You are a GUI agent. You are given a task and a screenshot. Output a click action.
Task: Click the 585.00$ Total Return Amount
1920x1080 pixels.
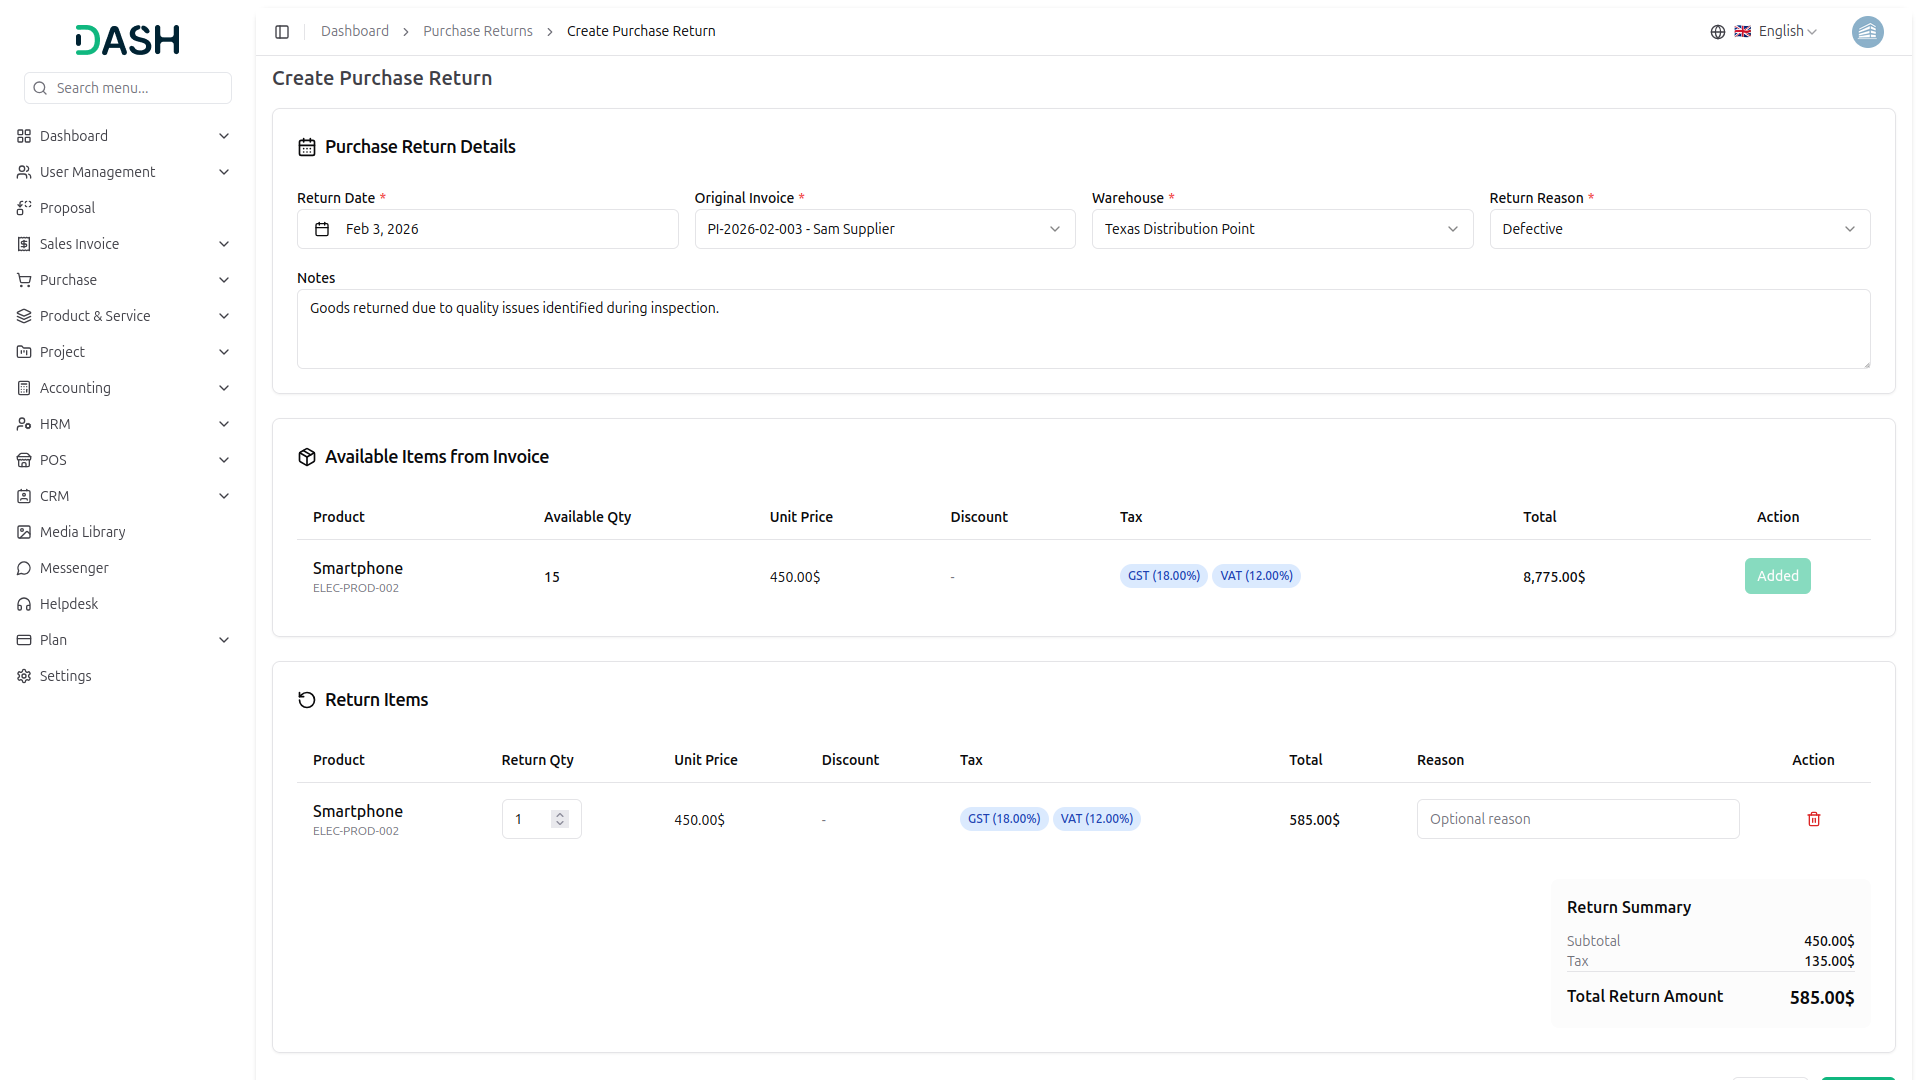pyautogui.click(x=1821, y=998)
